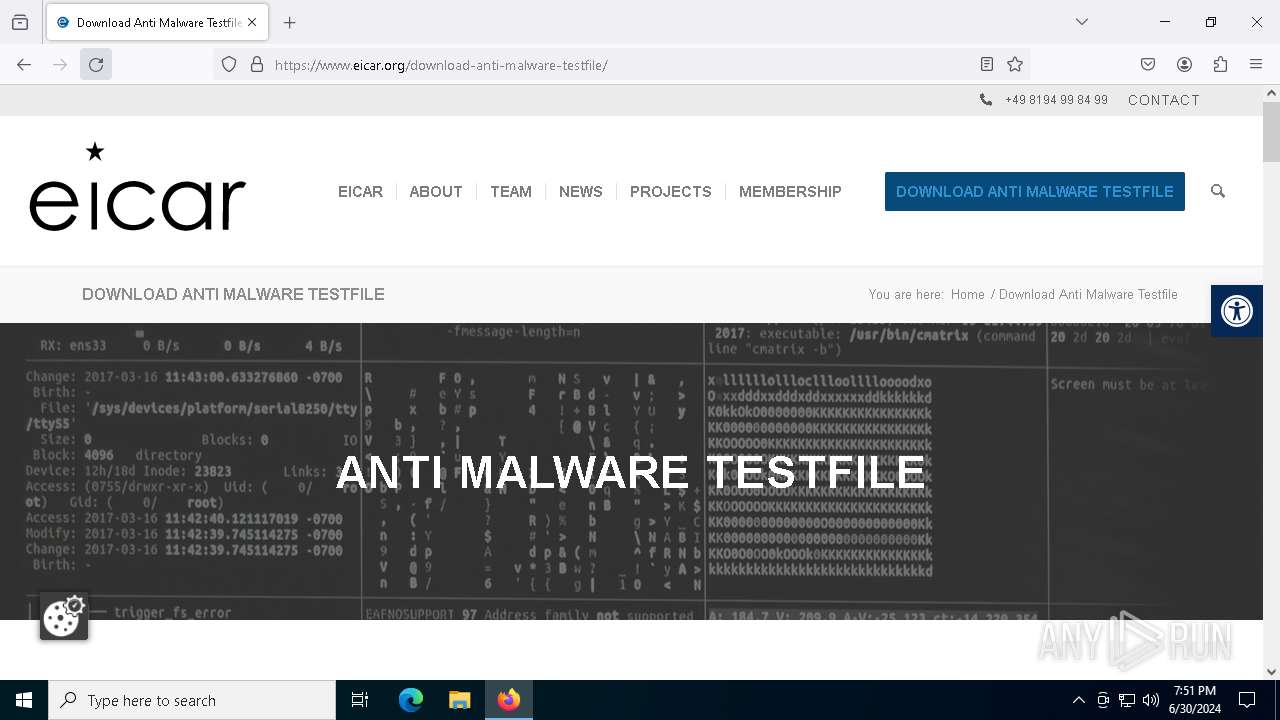
Task: Open a new browser tab
Action: pyautogui.click(x=290, y=22)
